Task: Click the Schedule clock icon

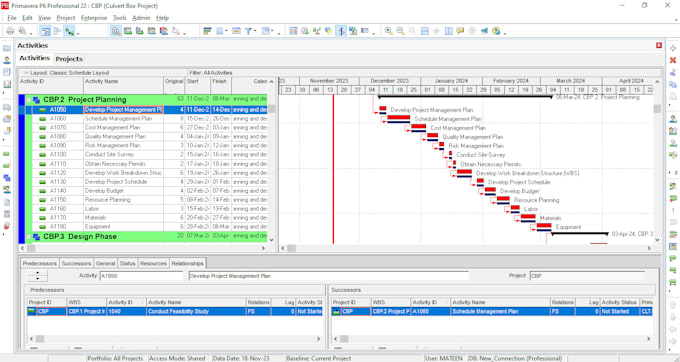Action: point(305,31)
